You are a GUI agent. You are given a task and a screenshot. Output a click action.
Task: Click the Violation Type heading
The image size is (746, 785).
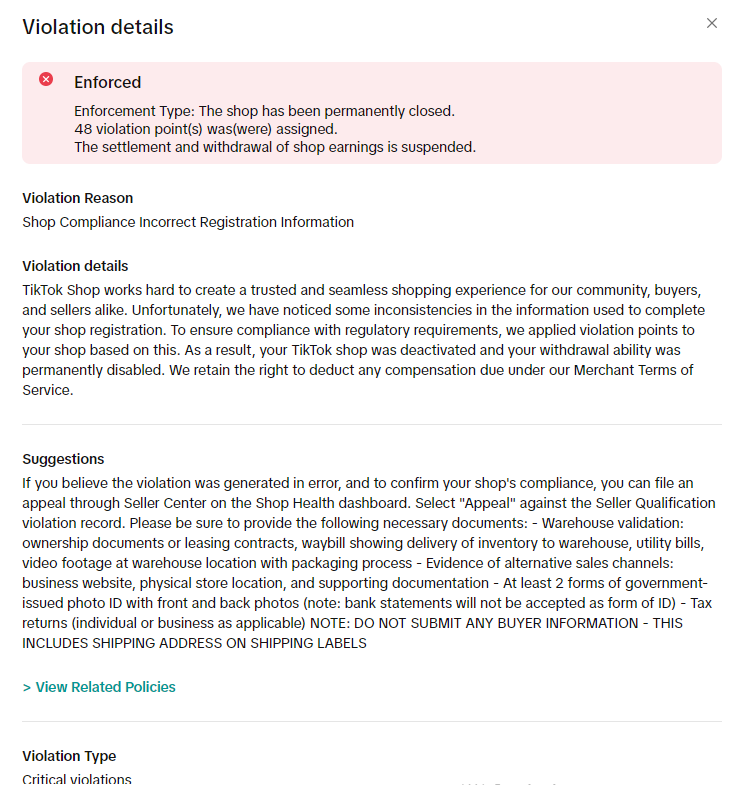click(x=69, y=756)
